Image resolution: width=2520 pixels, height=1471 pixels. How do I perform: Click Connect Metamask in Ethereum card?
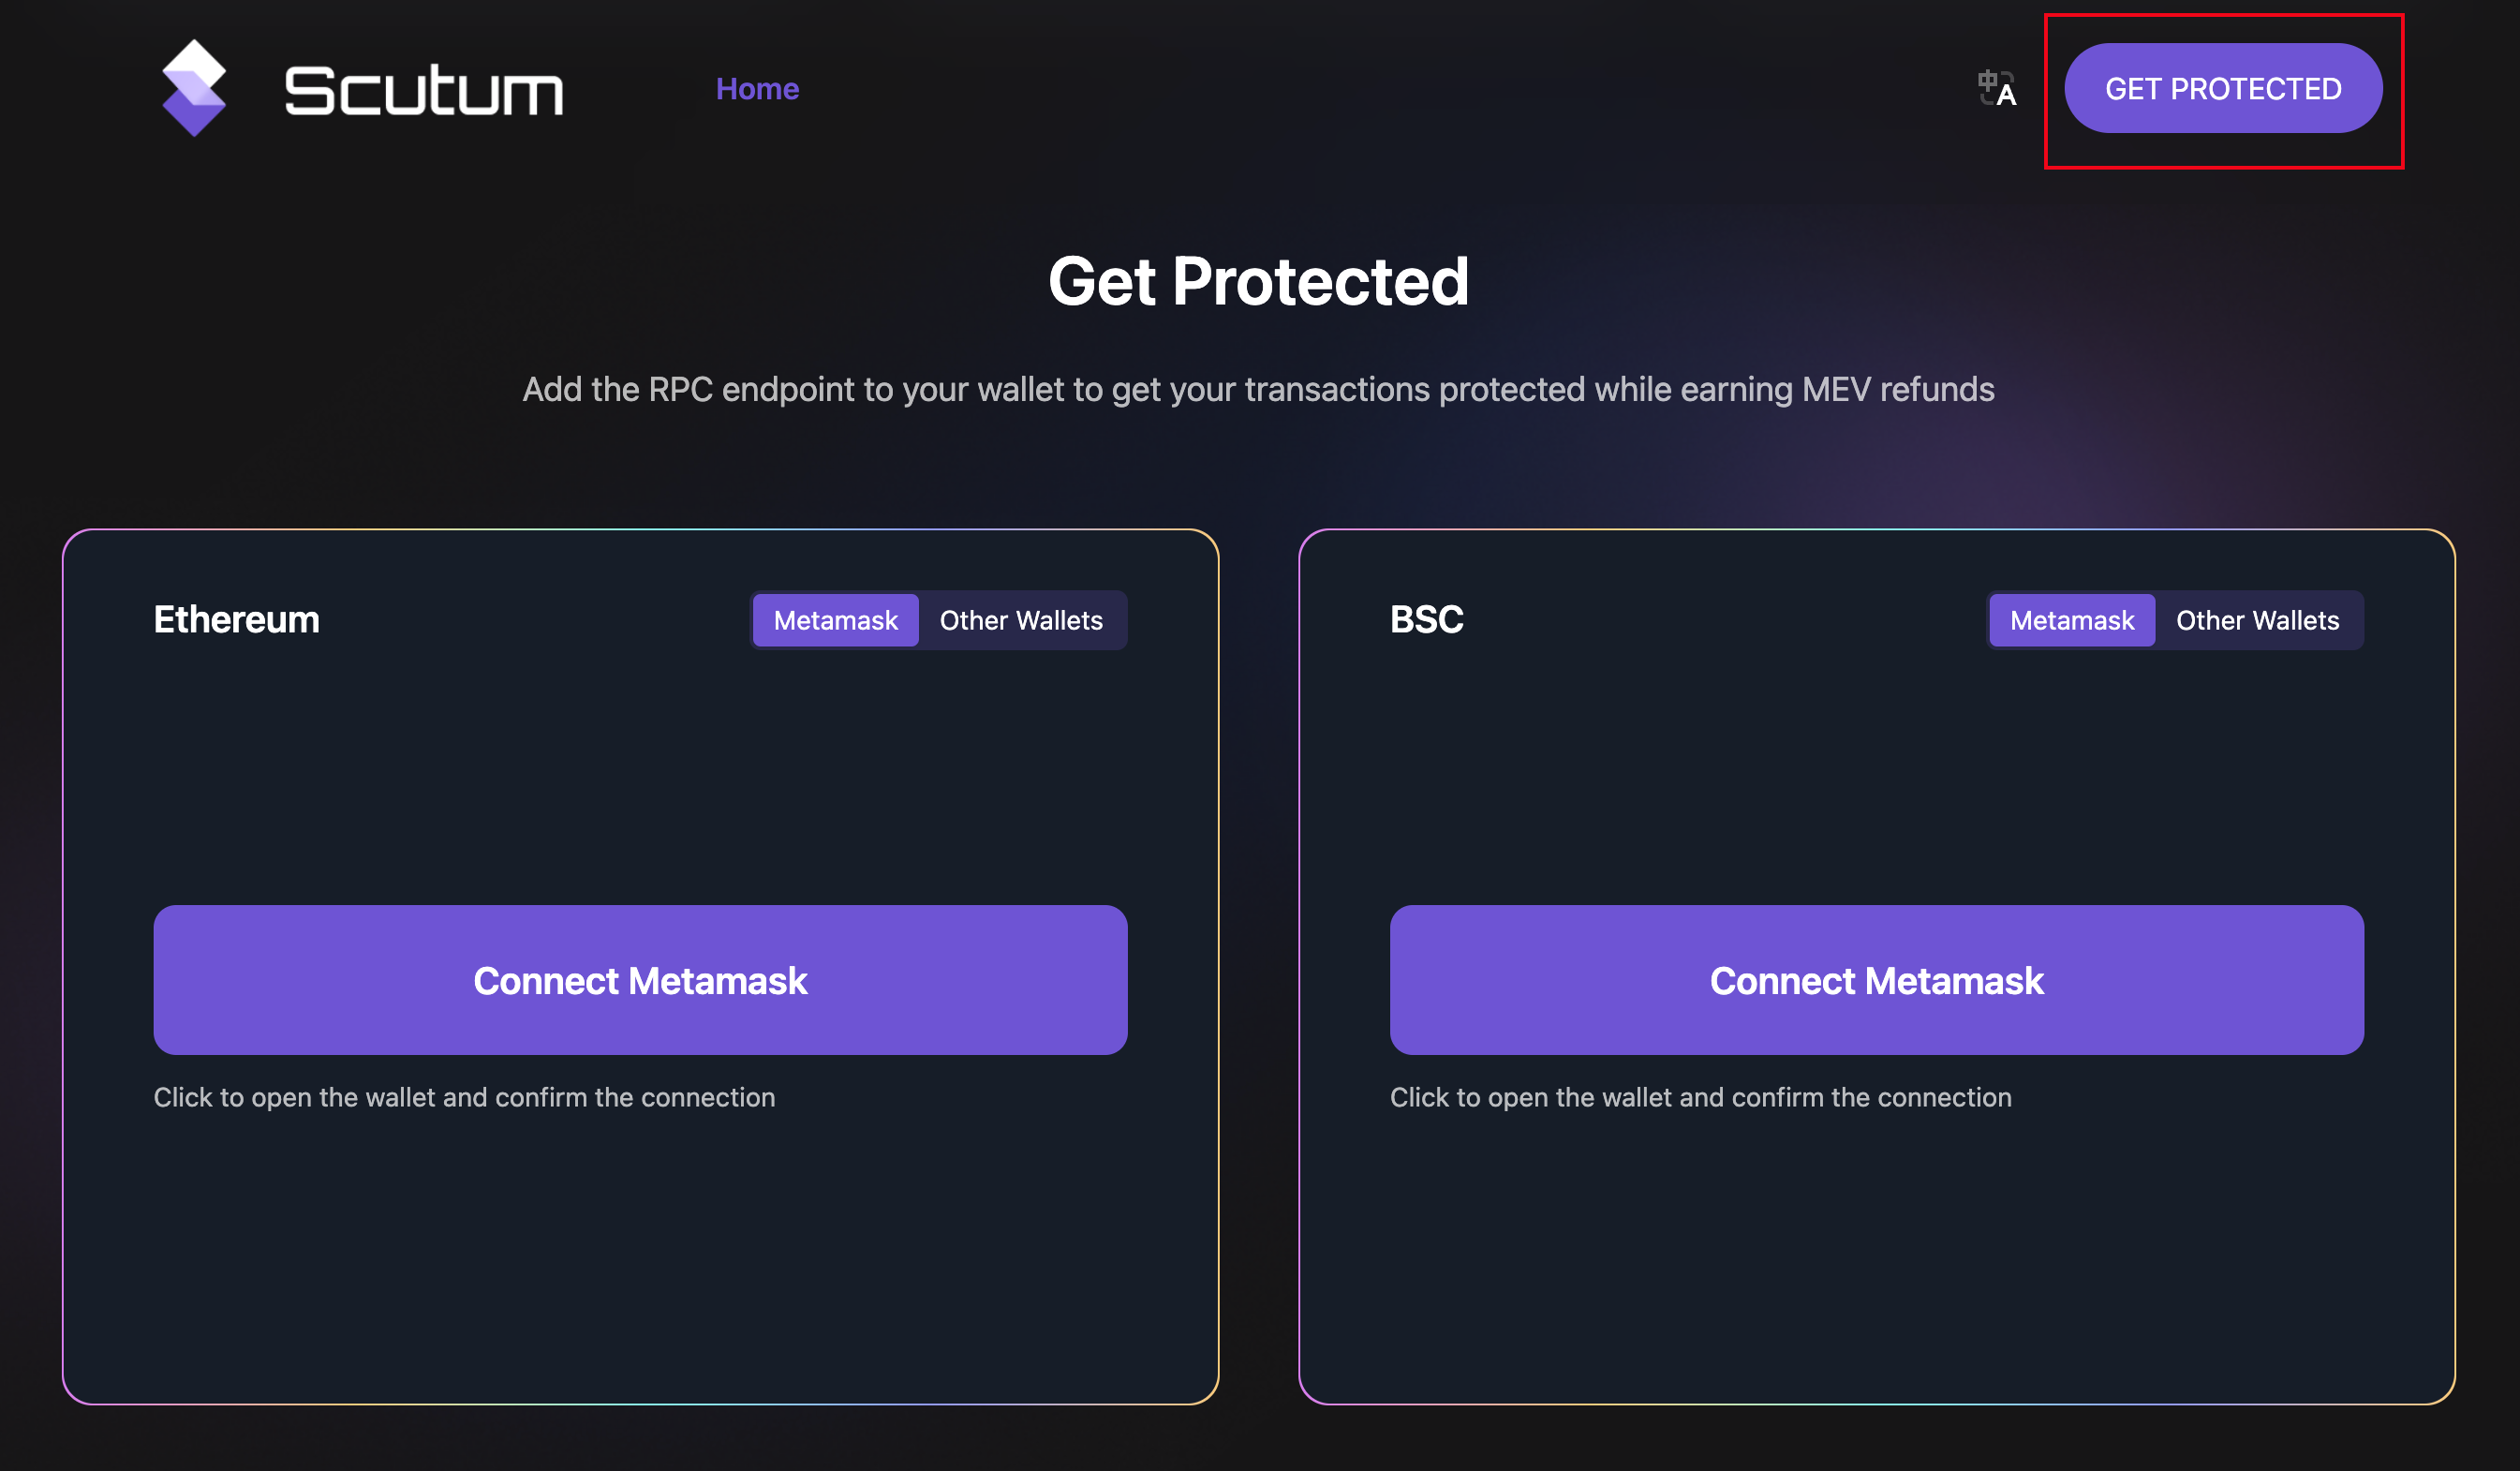(x=640, y=980)
